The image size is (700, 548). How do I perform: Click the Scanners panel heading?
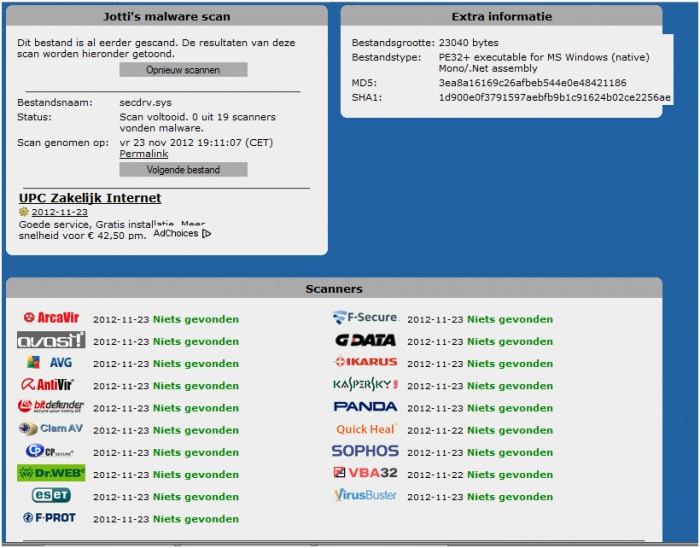334,289
